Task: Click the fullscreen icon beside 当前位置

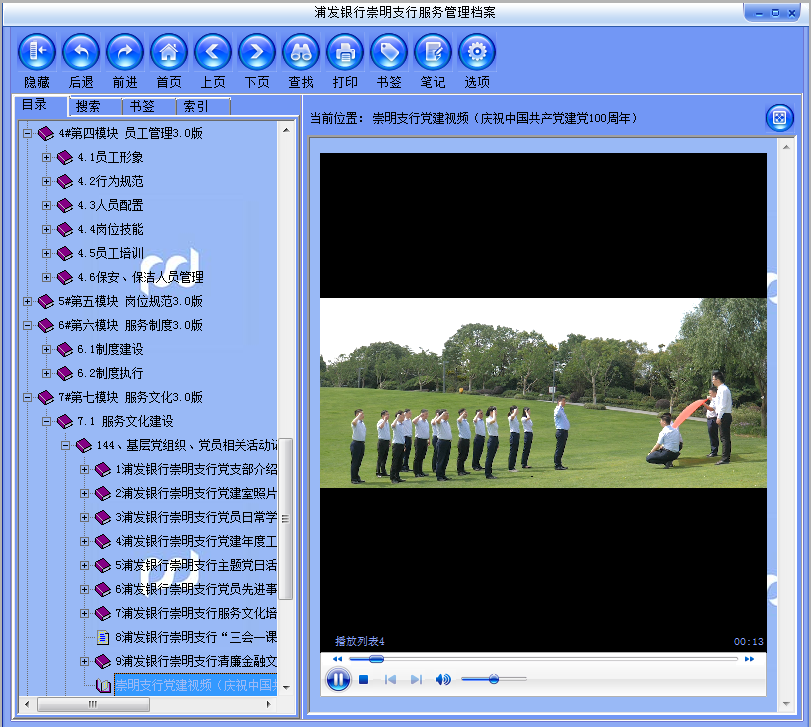Action: pos(779,118)
